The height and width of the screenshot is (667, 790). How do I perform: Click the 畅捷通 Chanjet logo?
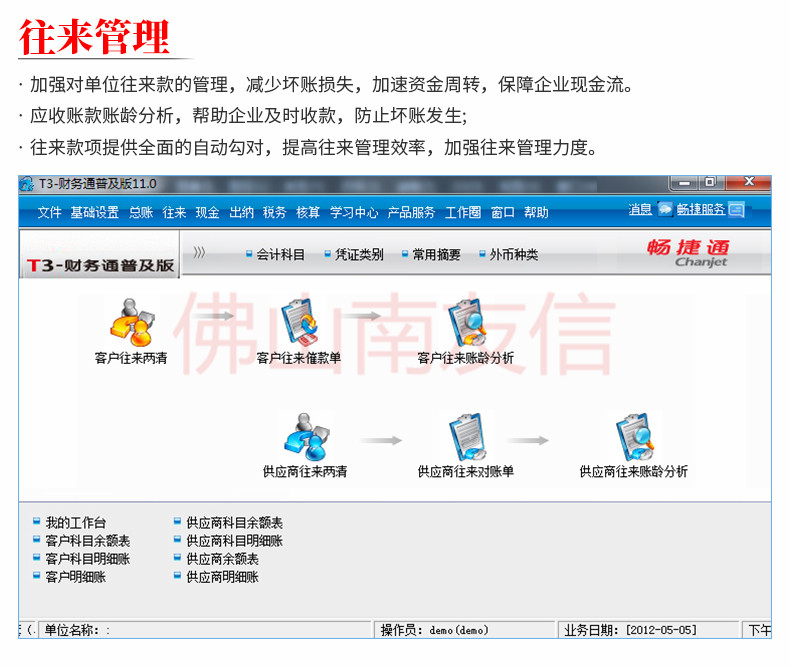click(688, 253)
